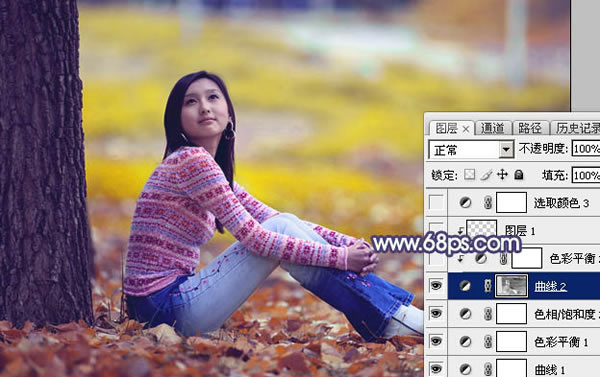Select the 选取颜色 3 layer mask thumbnail

[x=511, y=202]
